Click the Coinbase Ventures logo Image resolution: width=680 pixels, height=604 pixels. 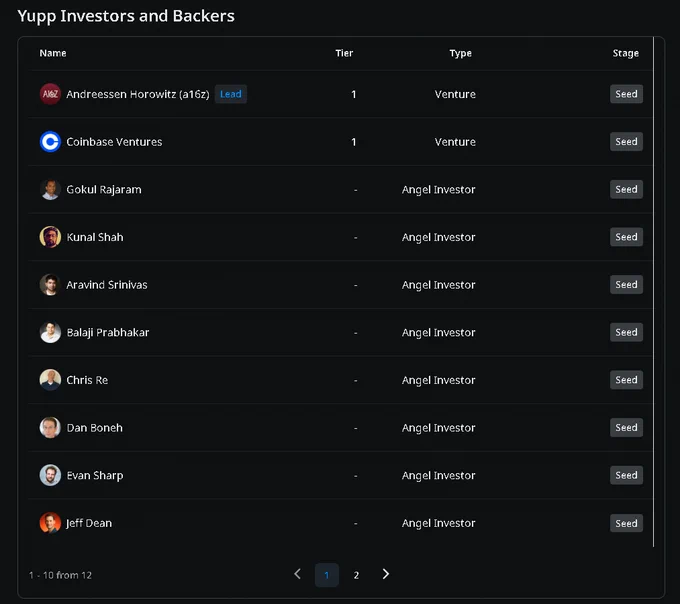[50, 142]
